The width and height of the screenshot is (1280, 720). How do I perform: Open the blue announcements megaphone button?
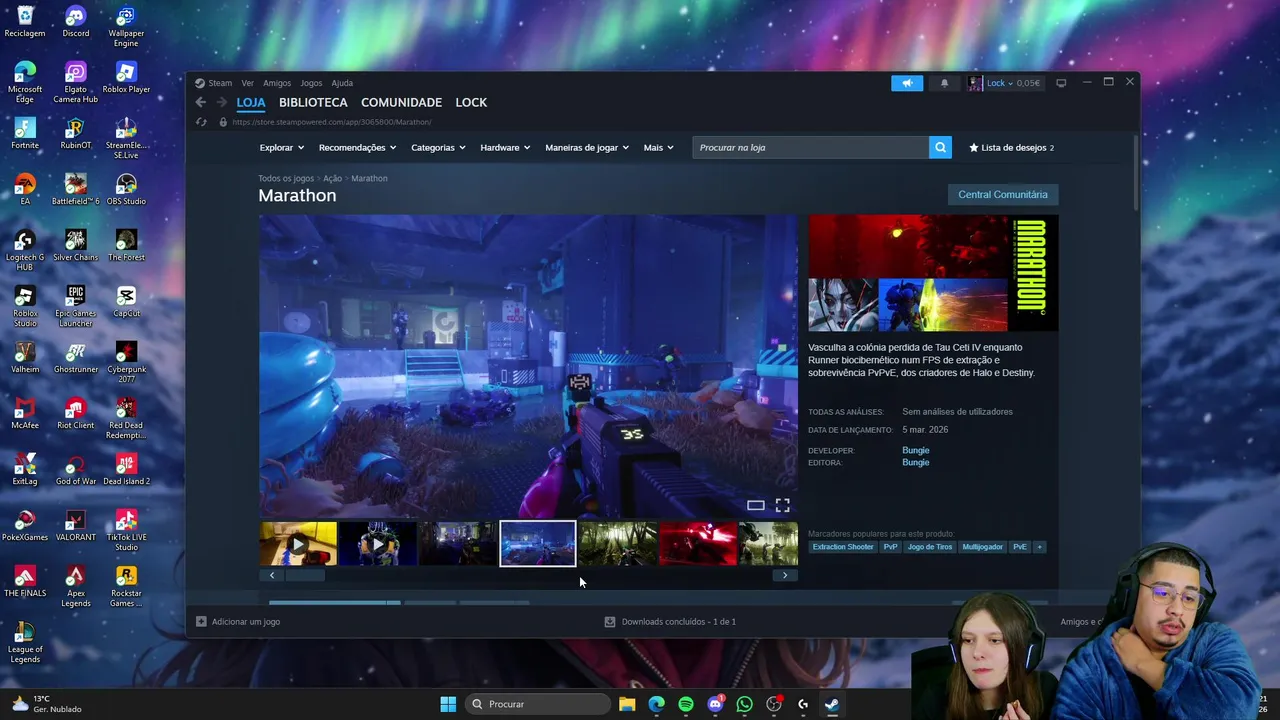pos(907,83)
